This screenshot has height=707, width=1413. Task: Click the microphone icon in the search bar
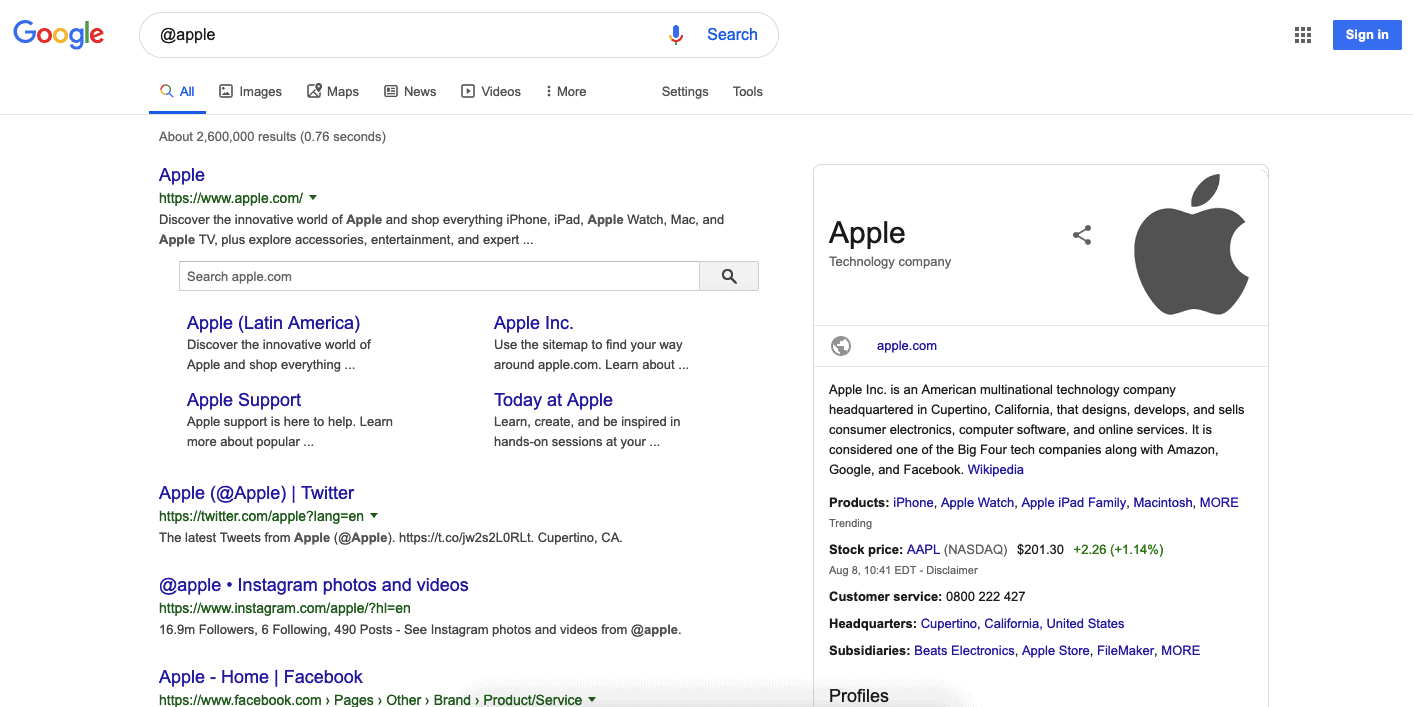(676, 33)
